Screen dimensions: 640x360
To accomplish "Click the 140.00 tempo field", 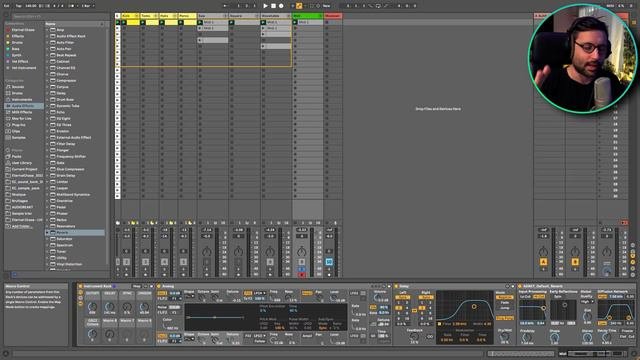I will [31, 6].
